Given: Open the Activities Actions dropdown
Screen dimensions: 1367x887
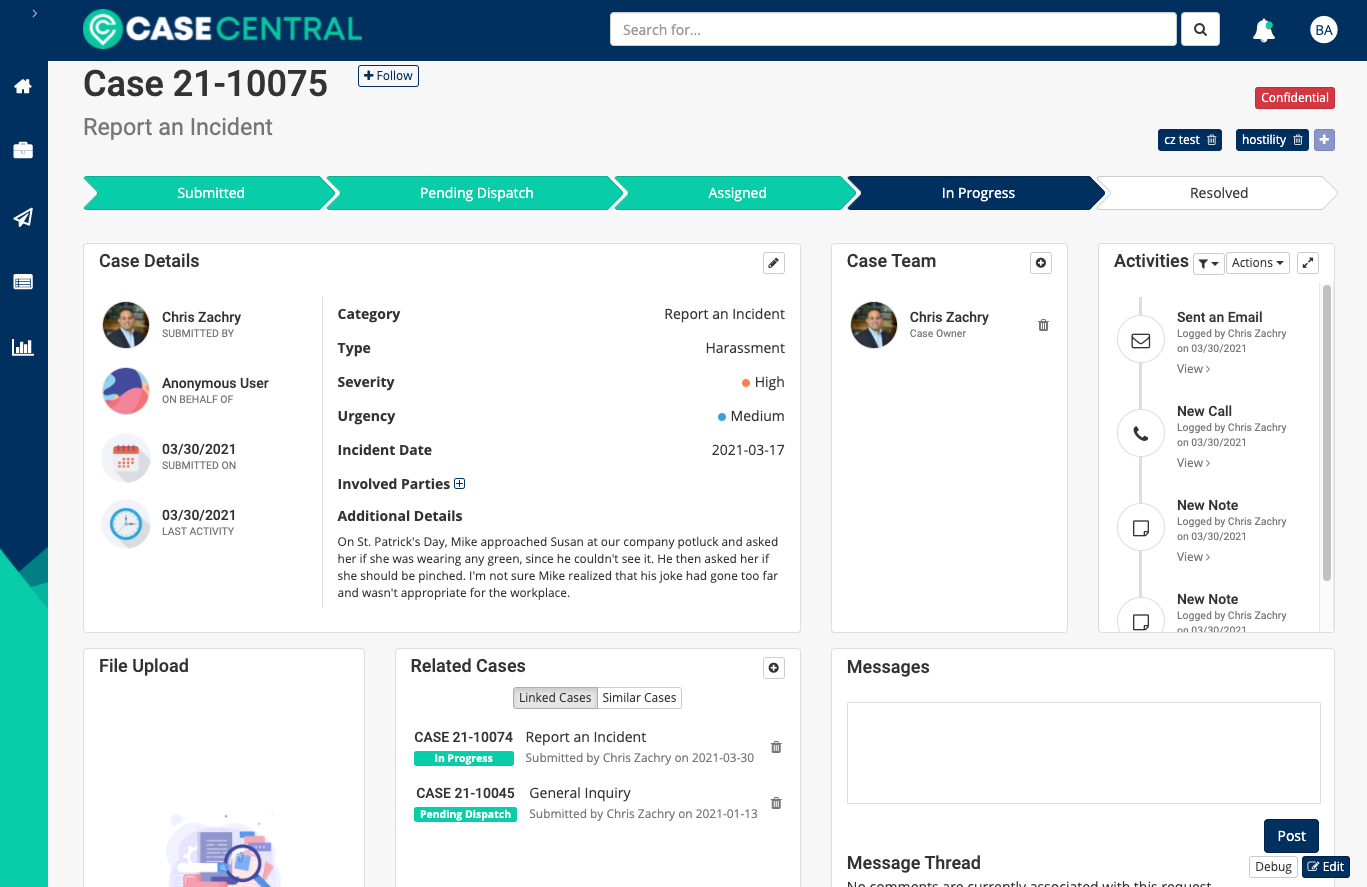Looking at the screenshot, I should (1258, 263).
